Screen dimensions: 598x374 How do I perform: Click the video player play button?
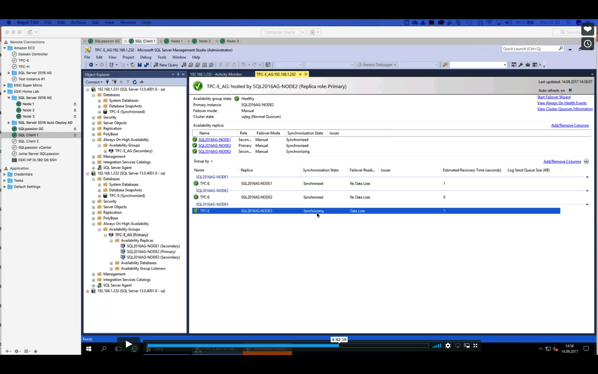(129, 344)
